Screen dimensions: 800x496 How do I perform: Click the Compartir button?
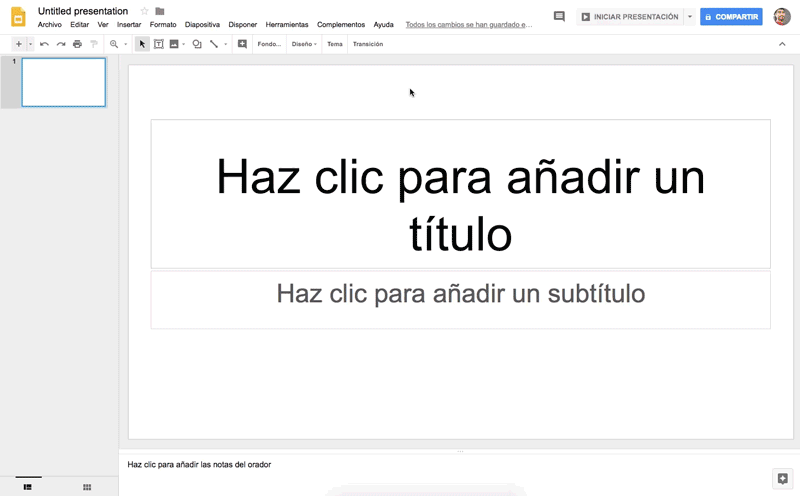pos(731,17)
